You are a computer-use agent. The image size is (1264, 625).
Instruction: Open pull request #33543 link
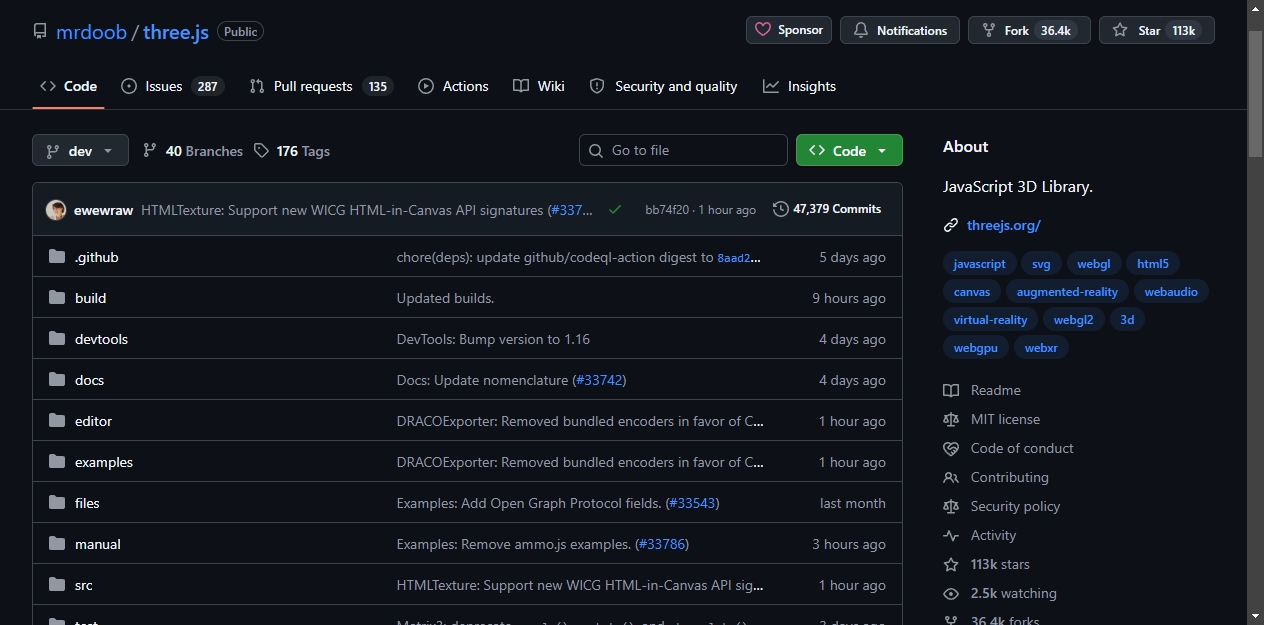coord(692,503)
